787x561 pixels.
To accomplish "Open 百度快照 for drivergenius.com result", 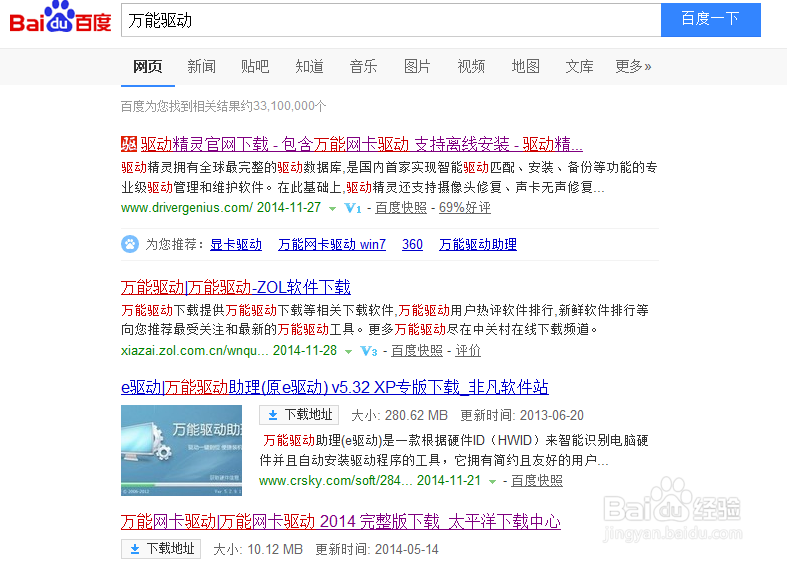I will pyautogui.click(x=401, y=208).
